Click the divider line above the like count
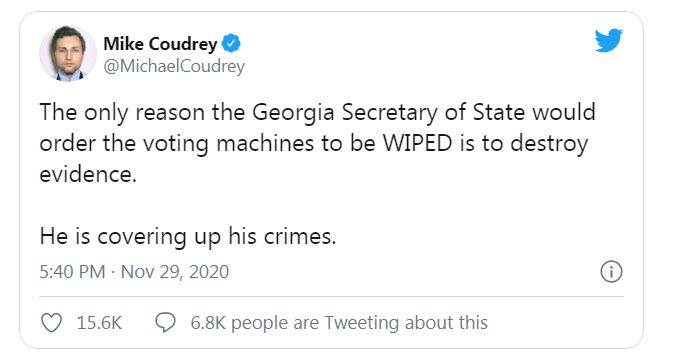The width and height of the screenshot is (677, 360). coord(332,297)
